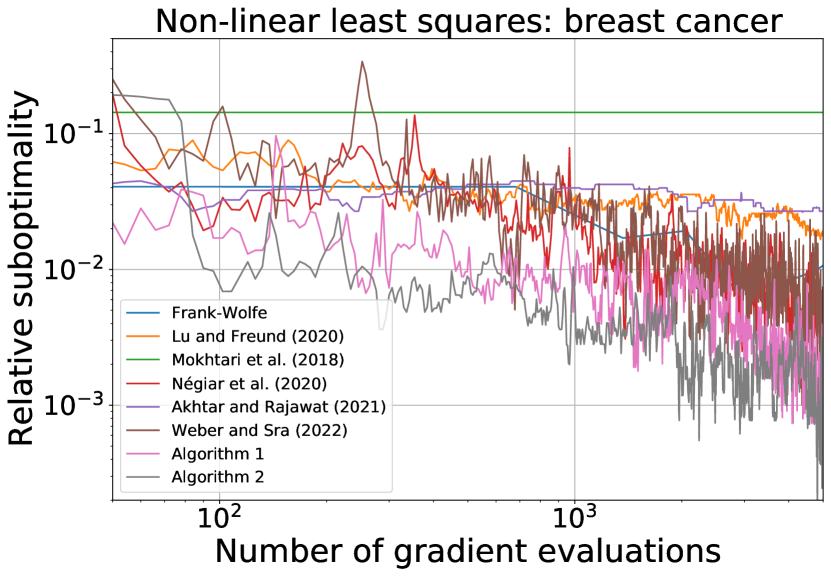Click the brown line swatch beside Weber and Sra

click(x=143, y=430)
